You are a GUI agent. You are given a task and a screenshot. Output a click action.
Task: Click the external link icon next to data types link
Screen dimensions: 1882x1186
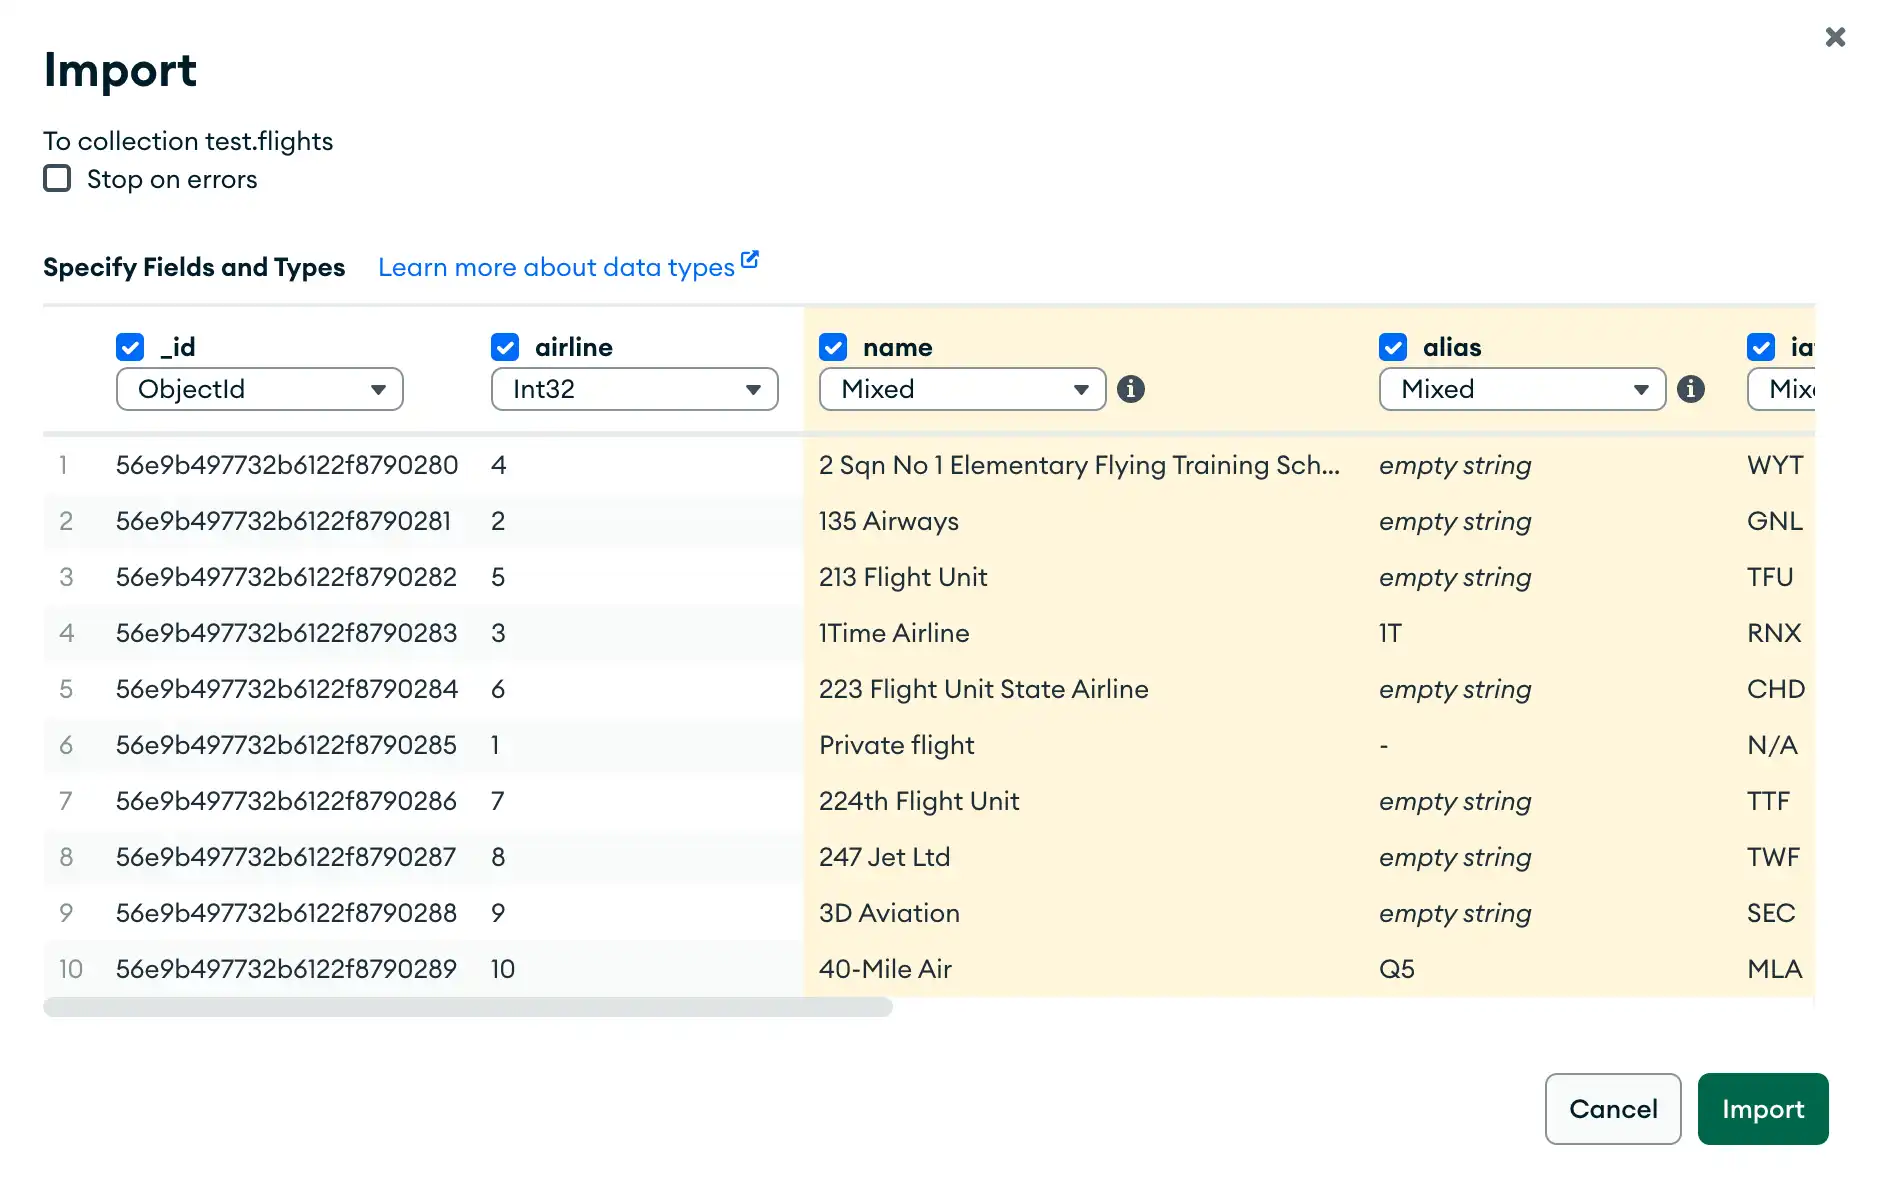pos(750,257)
